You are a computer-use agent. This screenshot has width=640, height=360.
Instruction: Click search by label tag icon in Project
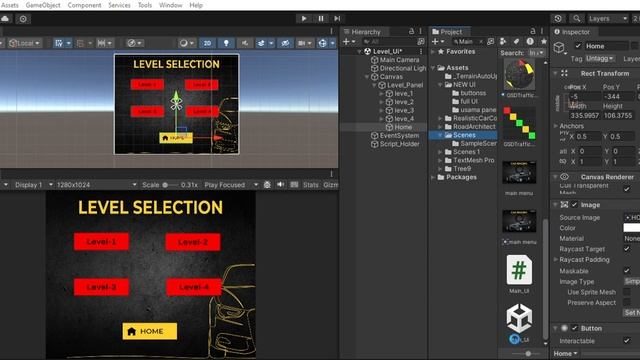coord(516,41)
